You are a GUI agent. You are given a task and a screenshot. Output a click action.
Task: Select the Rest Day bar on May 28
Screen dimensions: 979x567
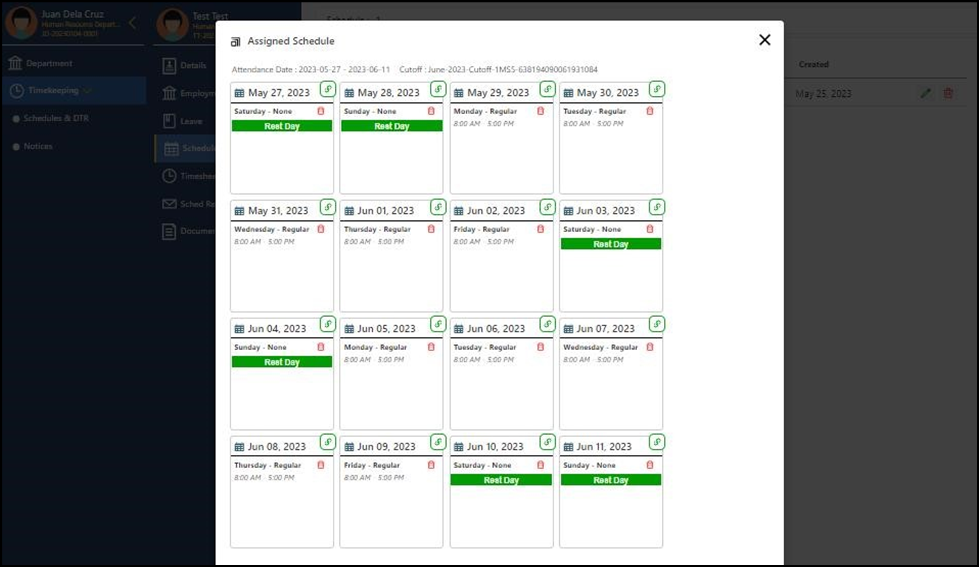[391, 126]
